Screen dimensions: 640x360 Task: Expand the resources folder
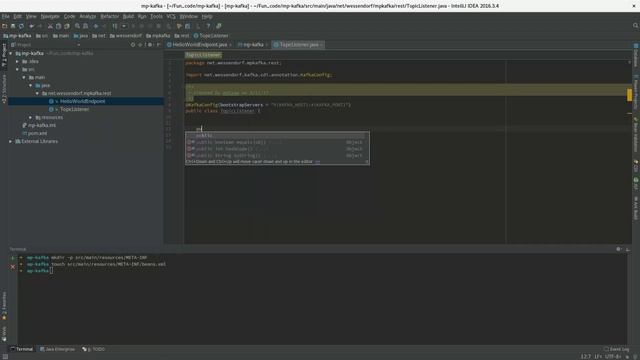coord(31,118)
